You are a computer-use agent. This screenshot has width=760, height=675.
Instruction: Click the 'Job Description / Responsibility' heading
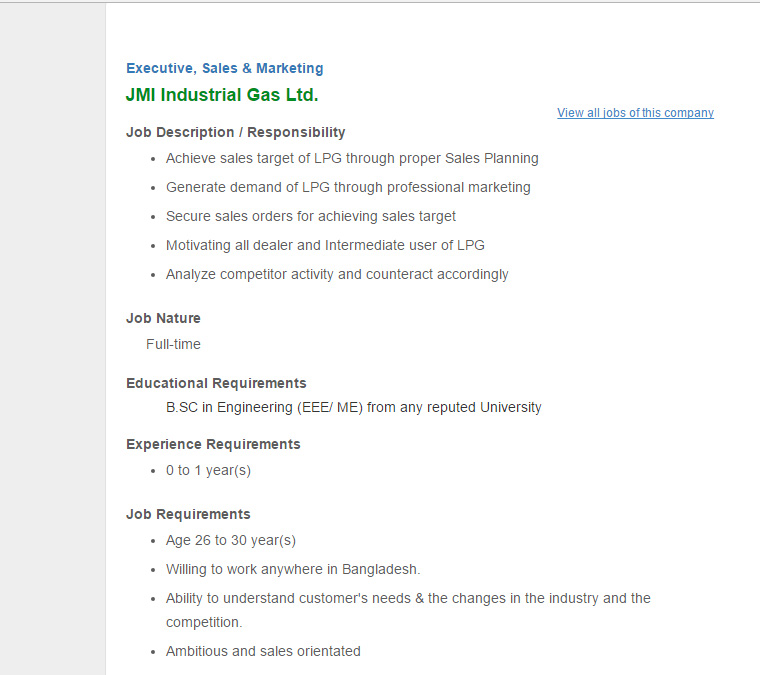[x=236, y=132]
